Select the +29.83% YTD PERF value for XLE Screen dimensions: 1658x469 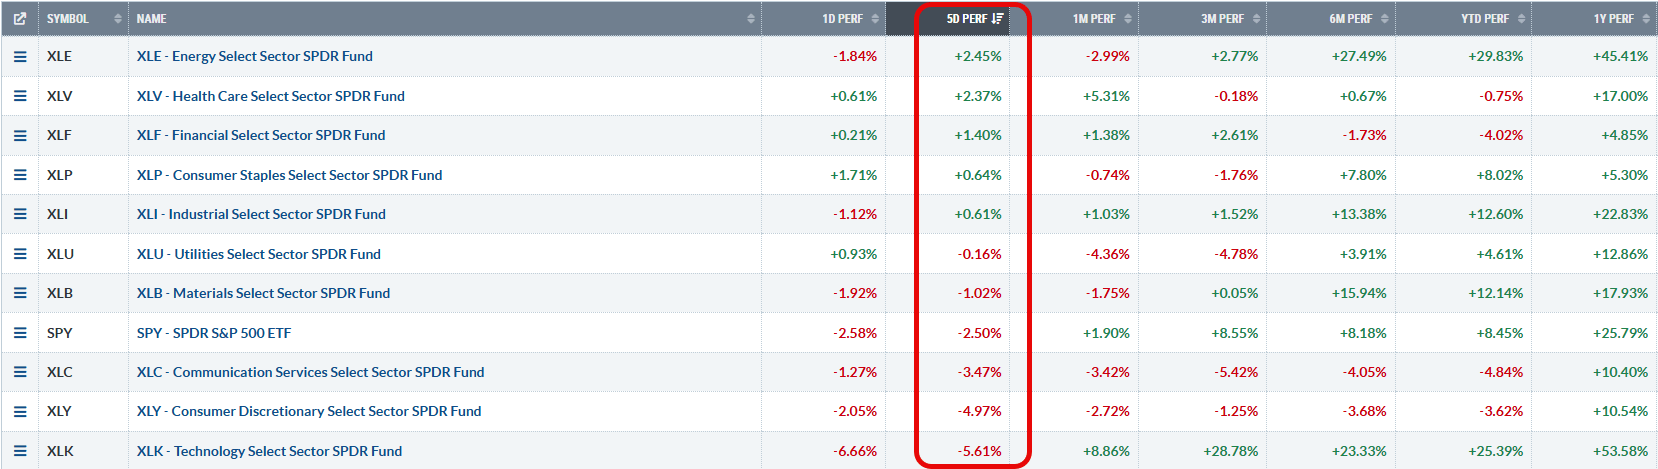[x=1496, y=56]
